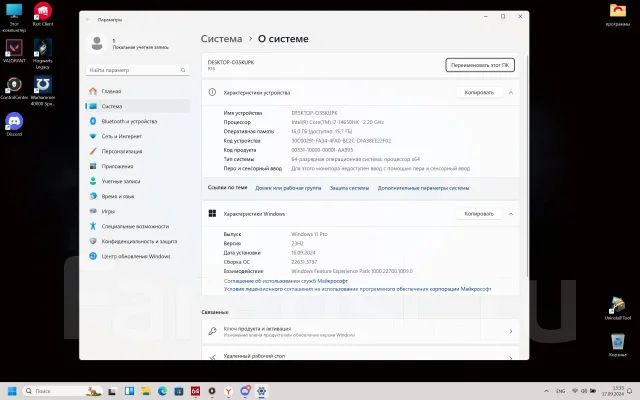This screenshot has height=400, width=640.
Task: Select Riot Client desktop icon
Action: 43,15
